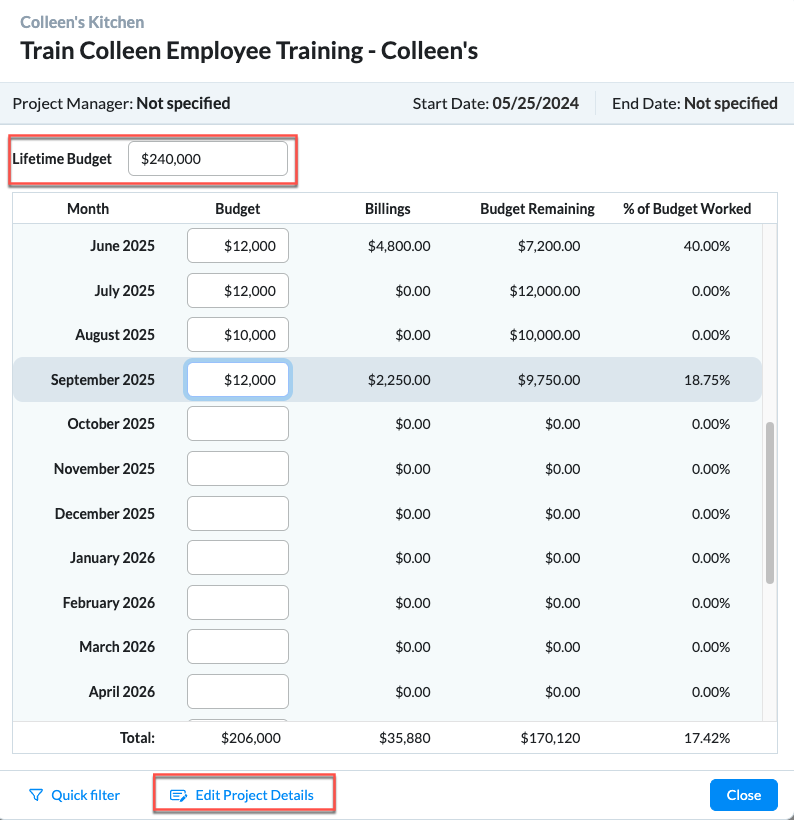Click the empty March 2026 budget field
This screenshot has height=820, width=794.
click(x=238, y=647)
